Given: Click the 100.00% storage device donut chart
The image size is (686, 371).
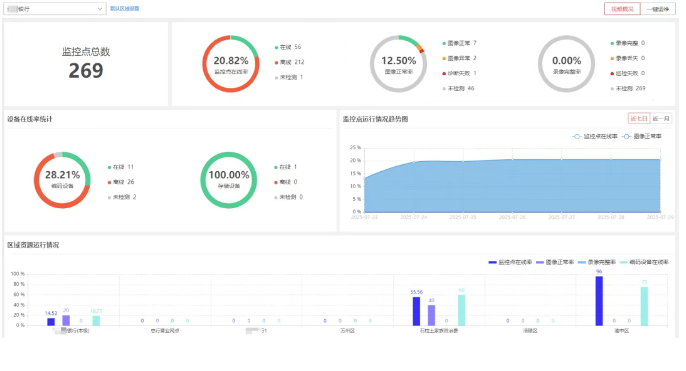Looking at the screenshot, I should (229, 180).
